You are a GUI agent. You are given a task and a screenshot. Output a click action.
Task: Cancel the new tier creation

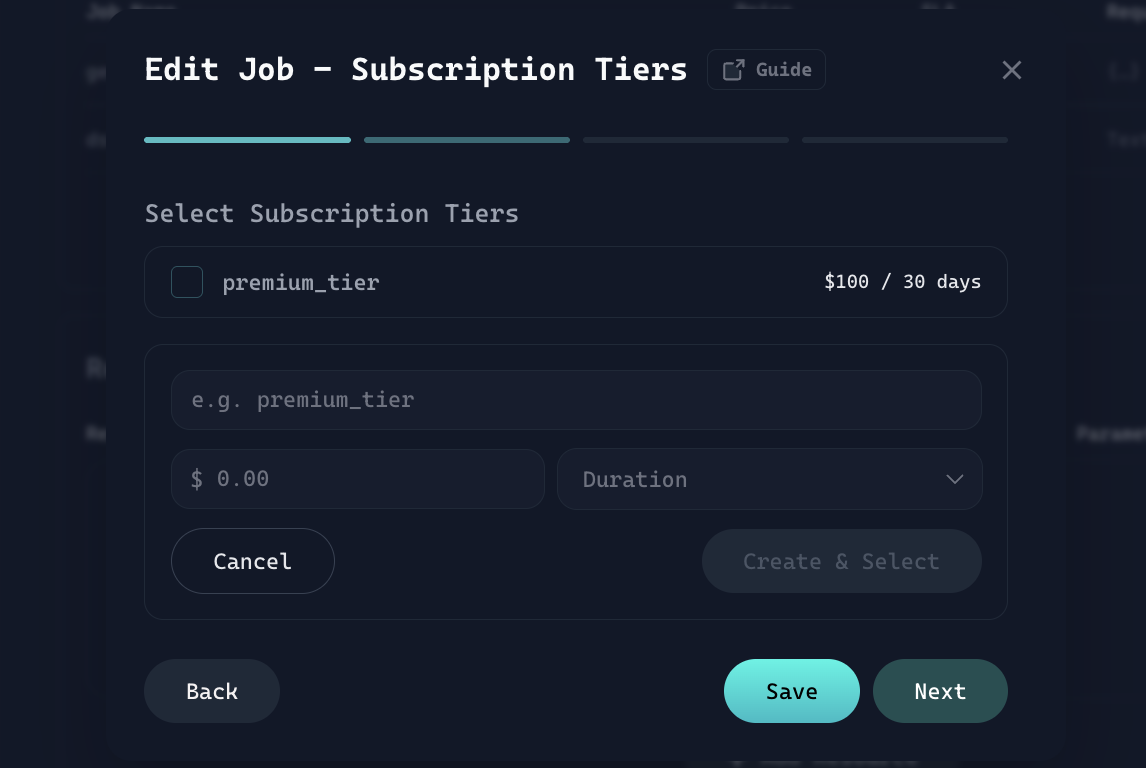(x=252, y=561)
